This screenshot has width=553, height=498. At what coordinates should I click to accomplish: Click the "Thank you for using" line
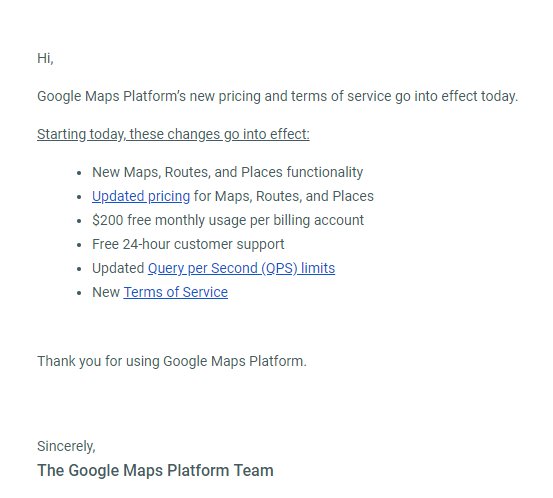pos(172,362)
